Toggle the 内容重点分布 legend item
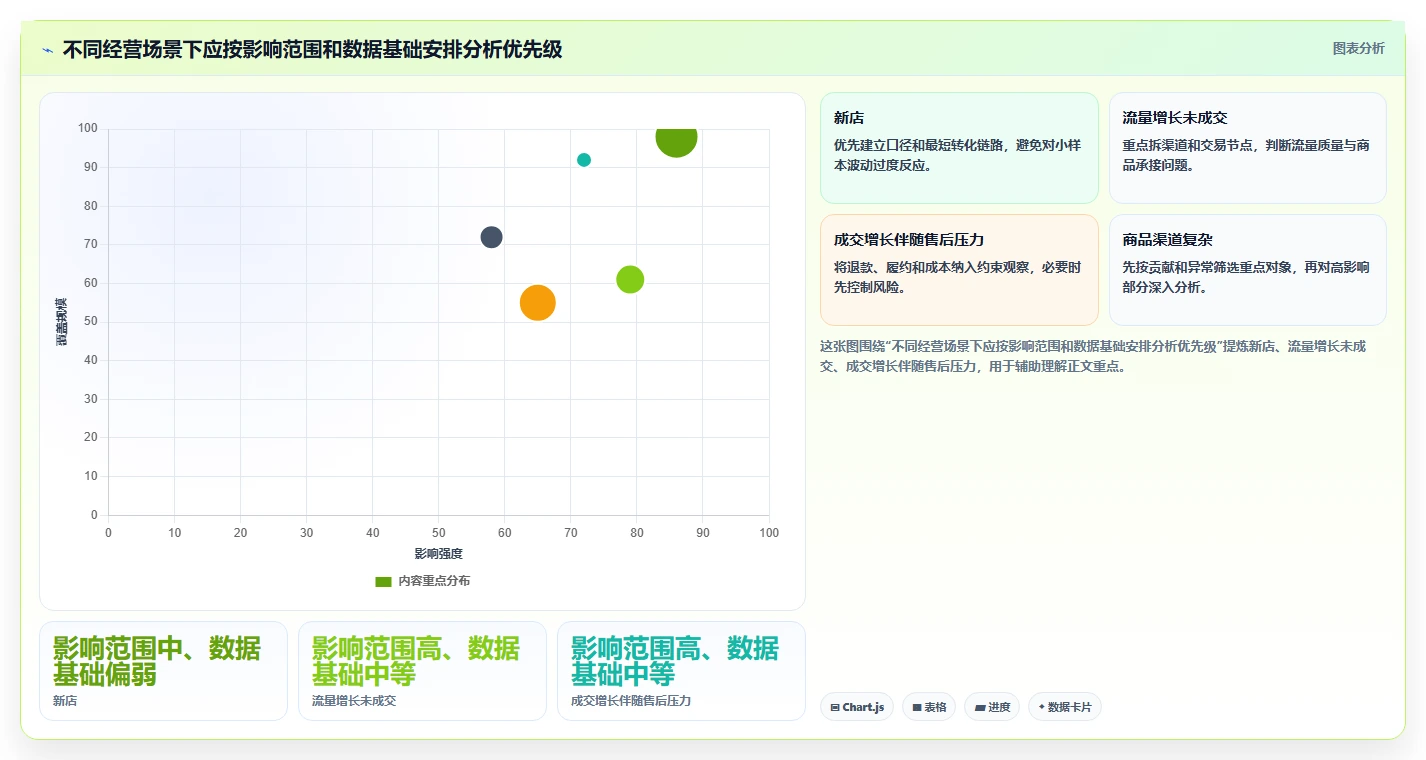 tap(422, 581)
